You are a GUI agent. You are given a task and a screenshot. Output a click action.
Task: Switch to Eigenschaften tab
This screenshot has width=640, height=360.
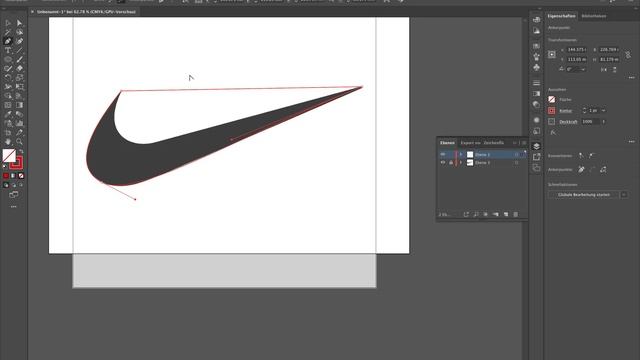click(561, 16)
